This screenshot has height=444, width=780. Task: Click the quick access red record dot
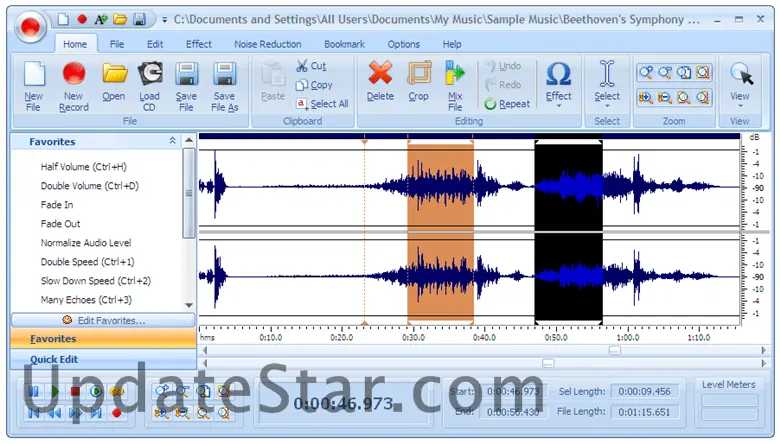[x=82, y=19]
